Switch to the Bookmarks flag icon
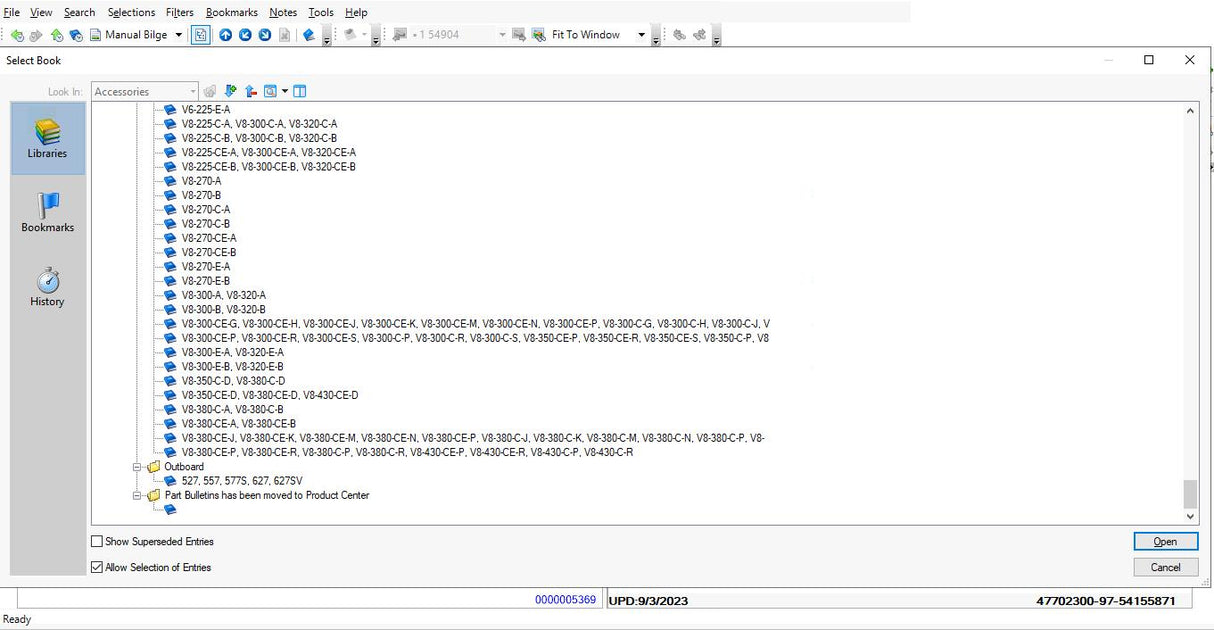 click(x=47, y=212)
